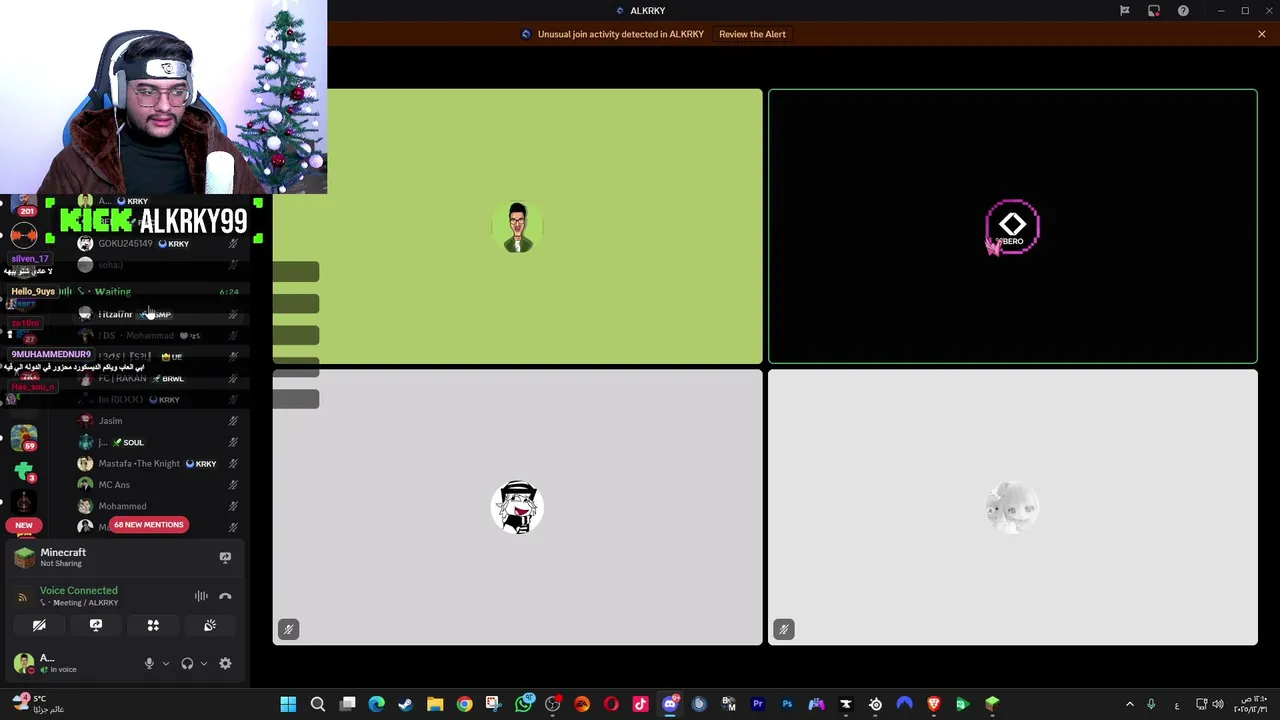Open the Meeting / ALKRKY channel link
Viewport: 1280px width, 720px height.
78,603
